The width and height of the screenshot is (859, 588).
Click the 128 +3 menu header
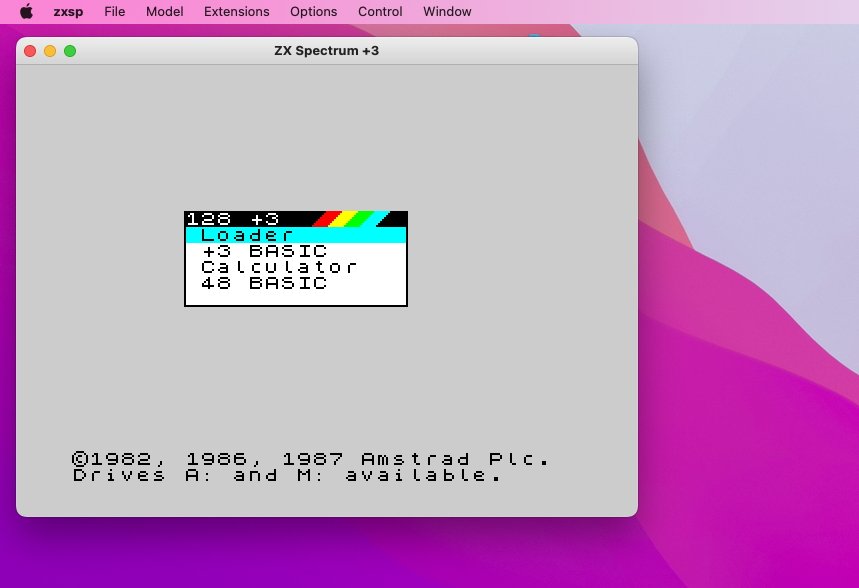(296, 219)
